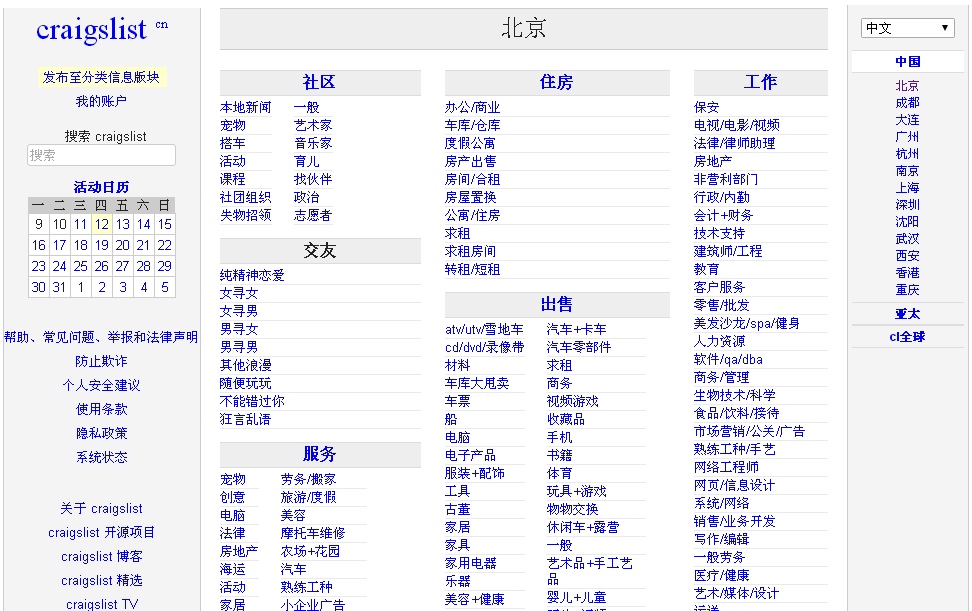Screen dimensions: 972x611
Task: Open craigslist 精选 link
Action: pos(102,581)
